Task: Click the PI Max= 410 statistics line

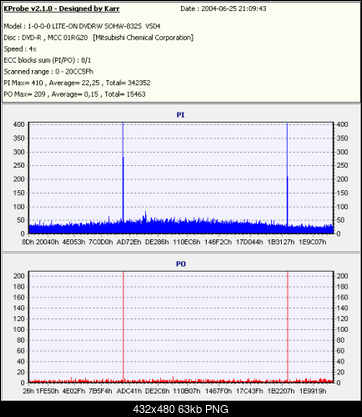Action: (77, 83)
